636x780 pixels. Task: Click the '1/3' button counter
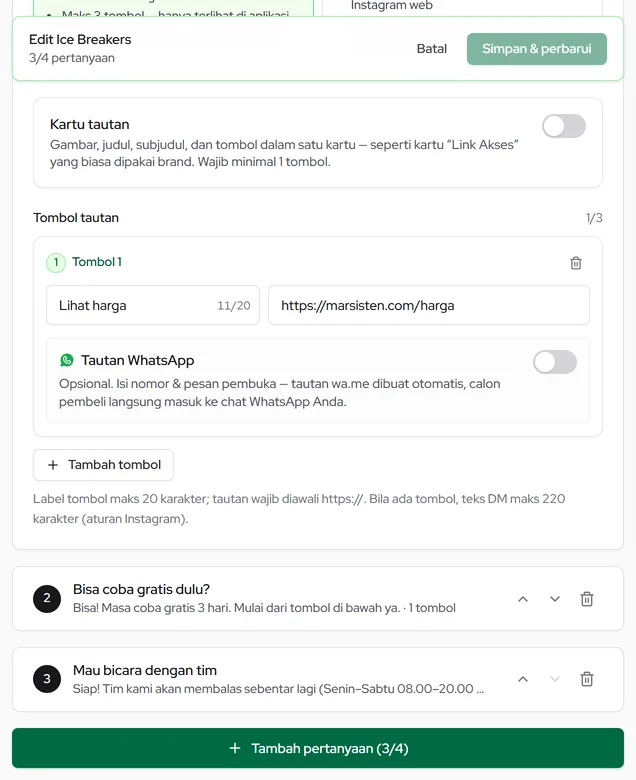point(594,218)
